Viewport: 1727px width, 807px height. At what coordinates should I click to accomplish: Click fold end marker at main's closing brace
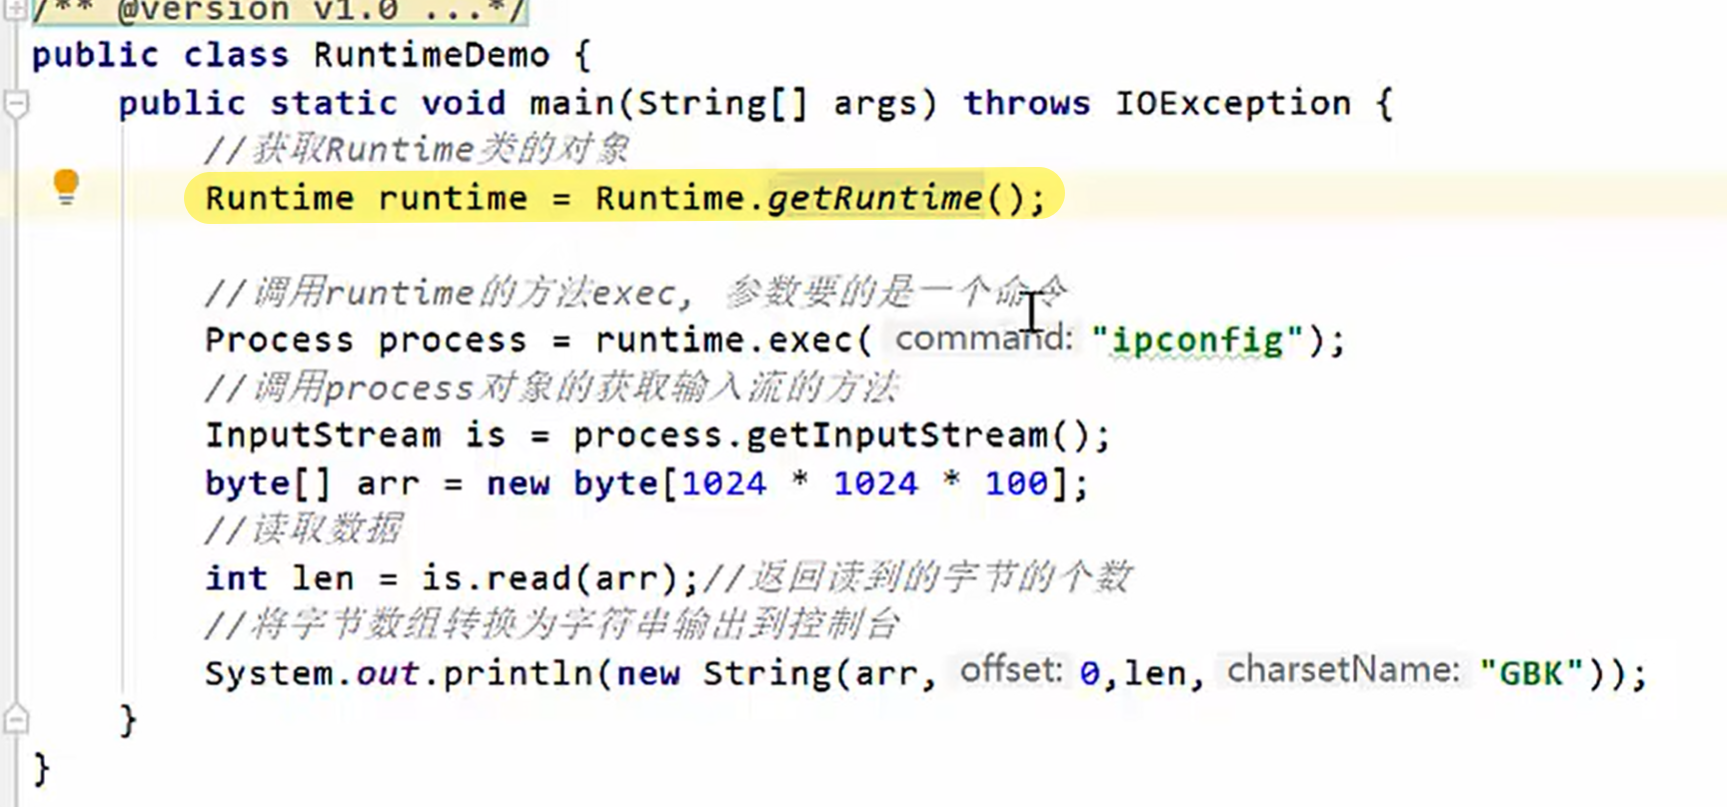click(16, 719)
